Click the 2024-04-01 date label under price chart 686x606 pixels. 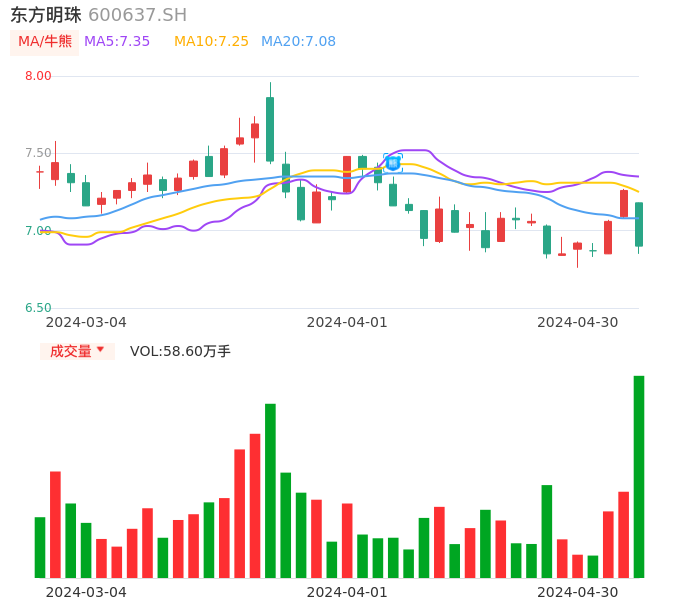[346, 322]
